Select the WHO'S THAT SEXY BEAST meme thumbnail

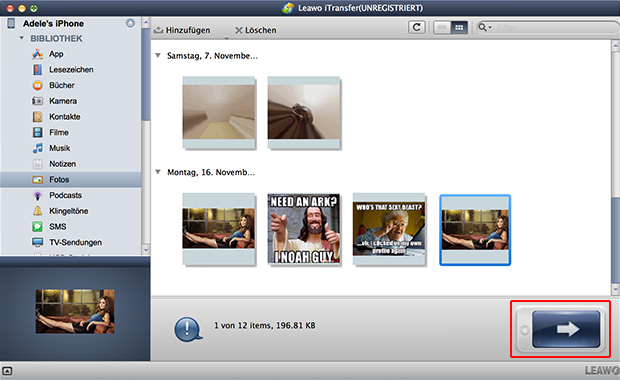[x=389, y=229]
